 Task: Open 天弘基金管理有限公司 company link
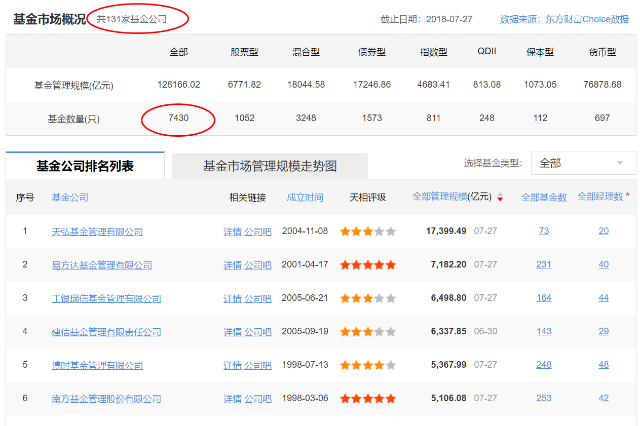coord(97,232)
